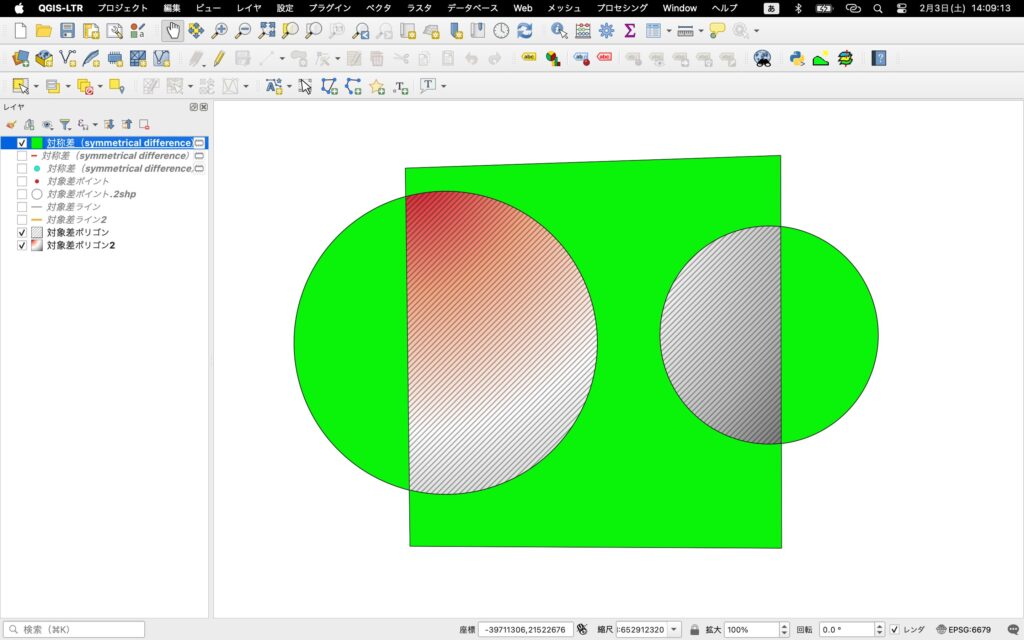Click the Save Project floppy icon

(x=67, y=31)
